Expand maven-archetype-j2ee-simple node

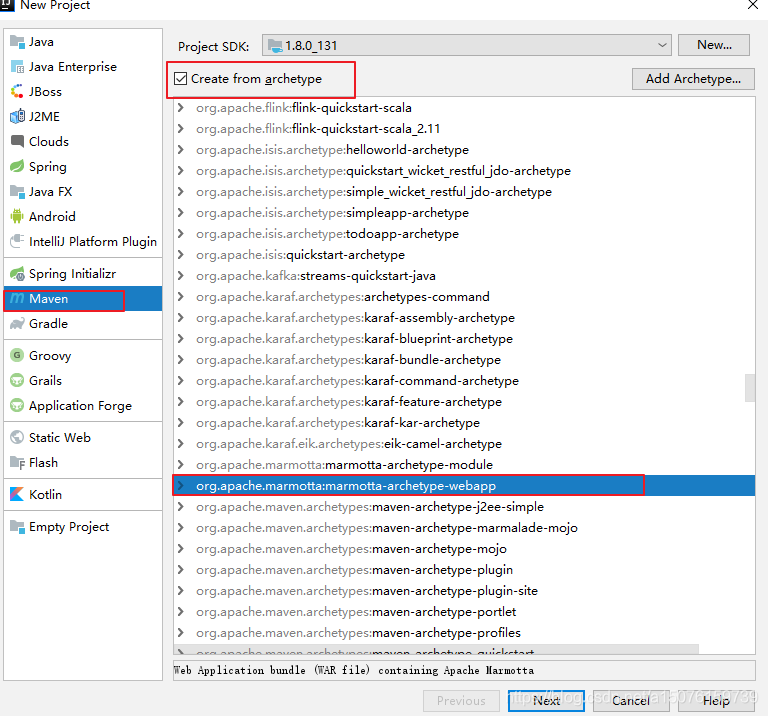pyautogui.click(x=181, y=507)
